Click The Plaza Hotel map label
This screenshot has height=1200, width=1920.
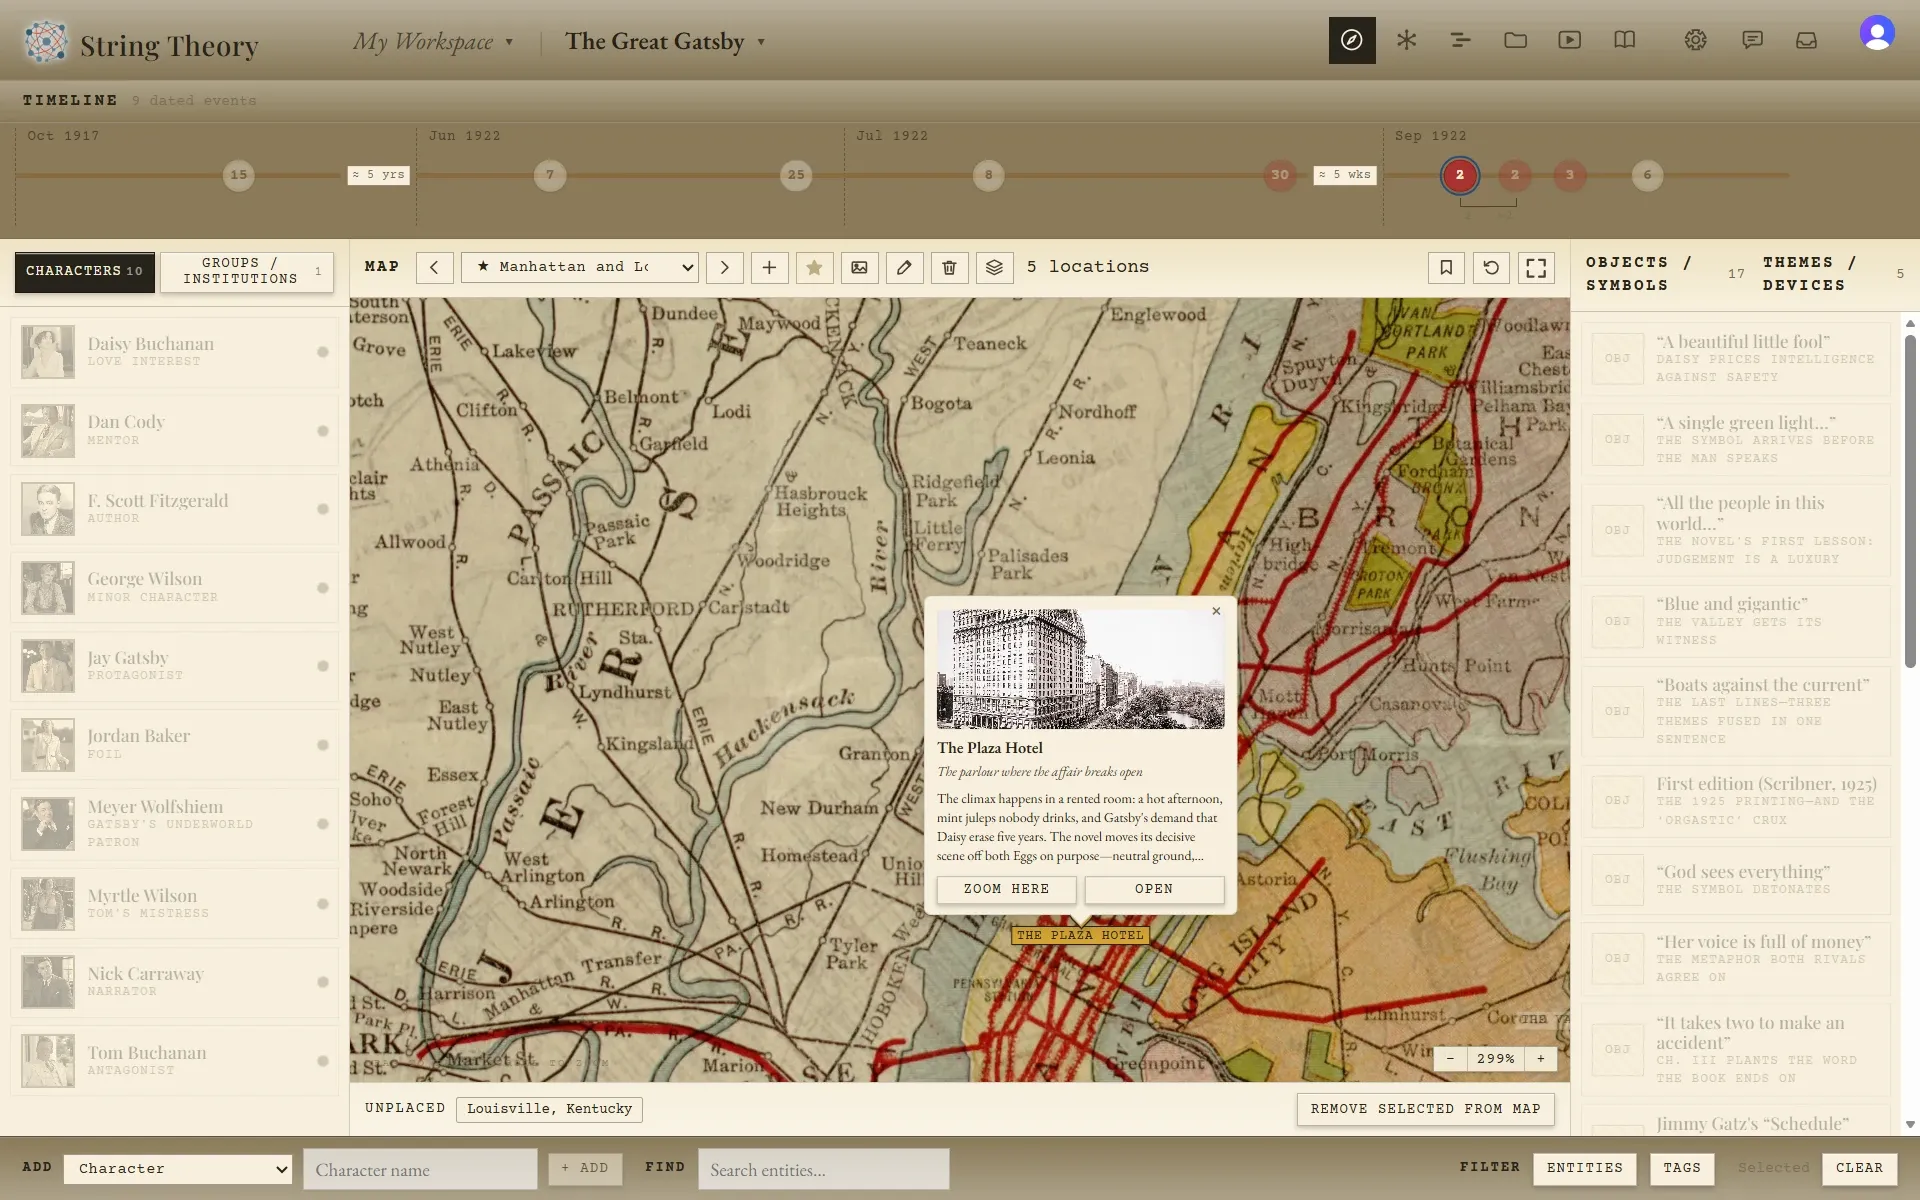1080,935
